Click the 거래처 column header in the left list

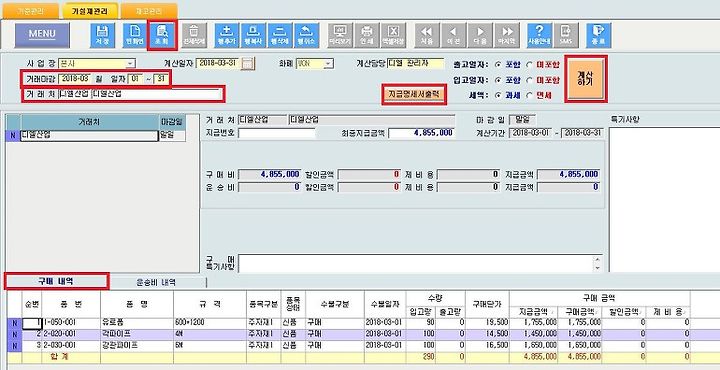tap(90, 122)
